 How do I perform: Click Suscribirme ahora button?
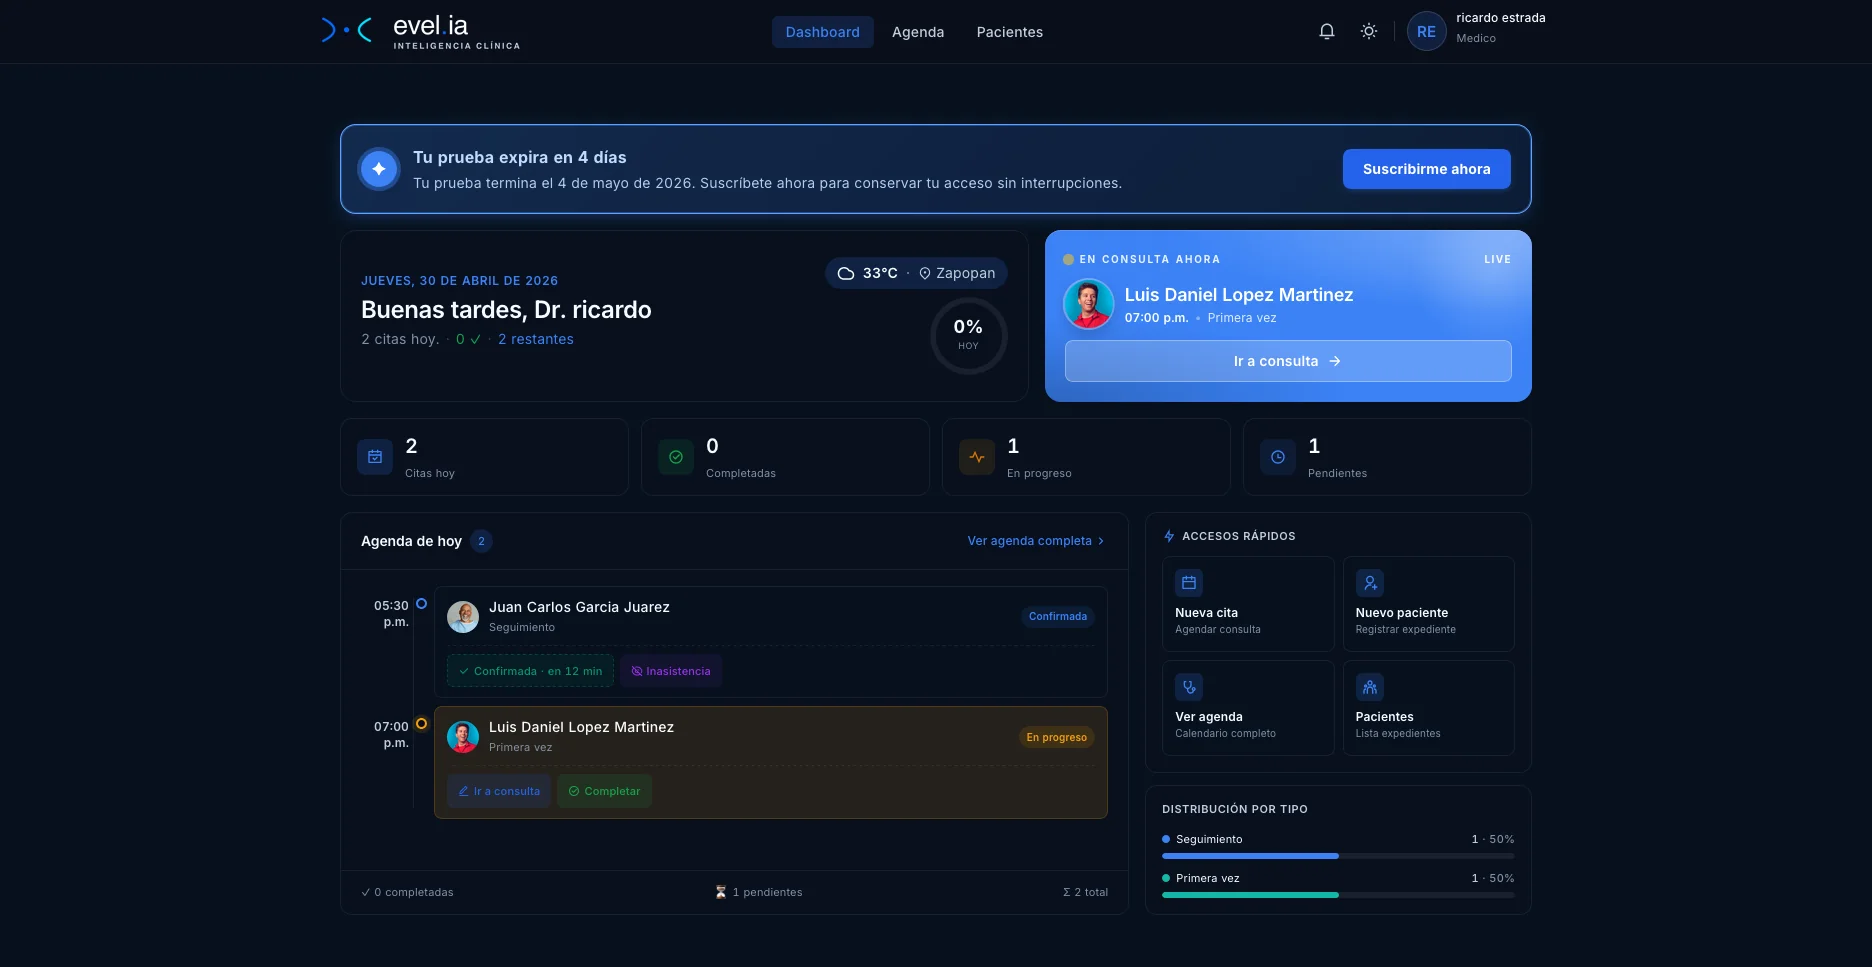click(x=1426, y=169)
